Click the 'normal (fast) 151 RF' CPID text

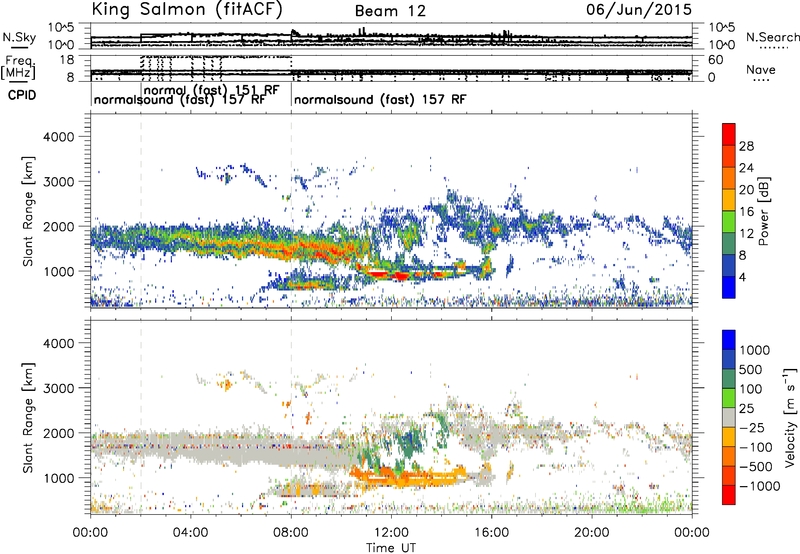pos(212,90)
